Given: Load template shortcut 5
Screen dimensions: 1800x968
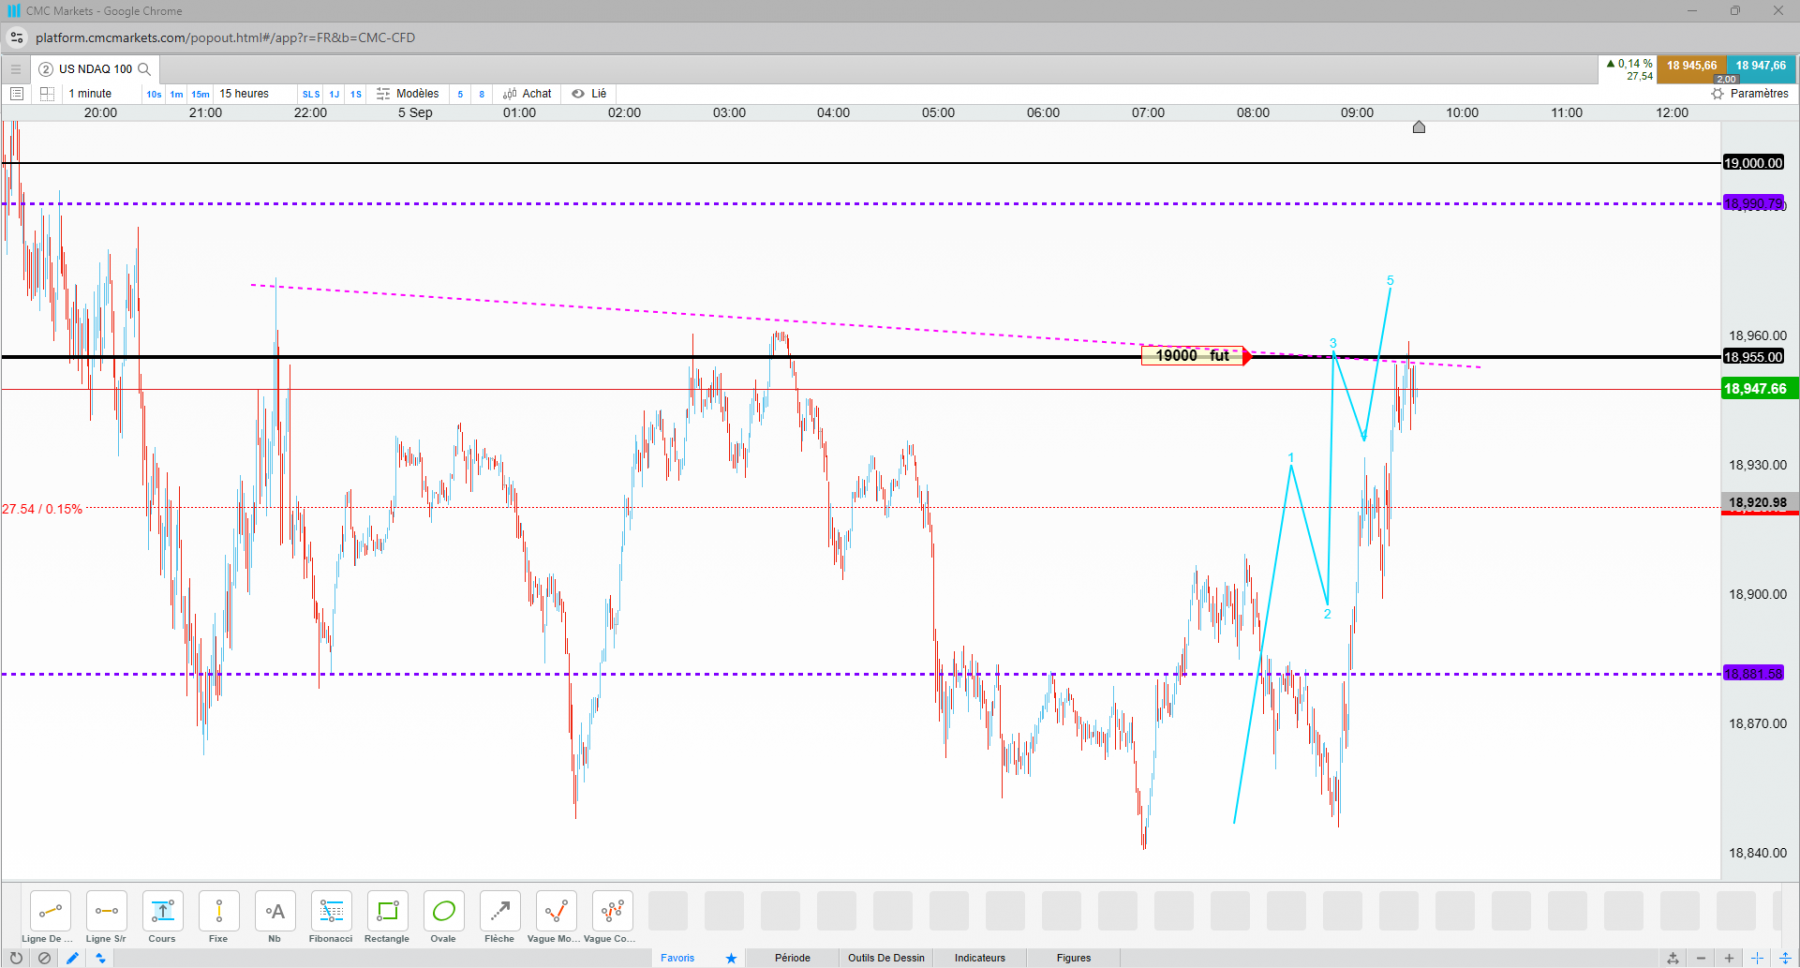Looking at the screenshot, I should [x=460, y=94].
